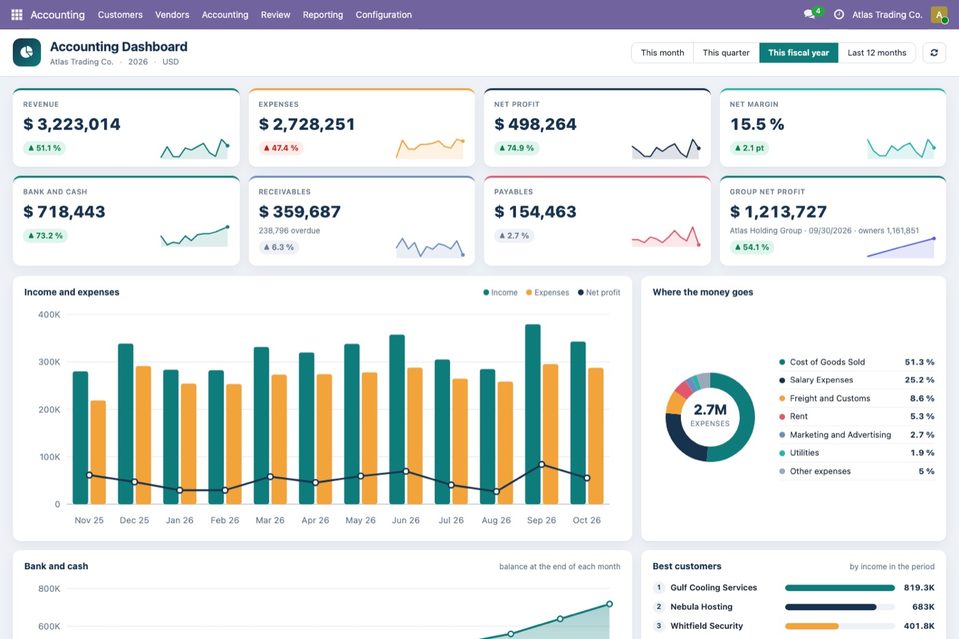Open the Accounting app title

(57, 14)
